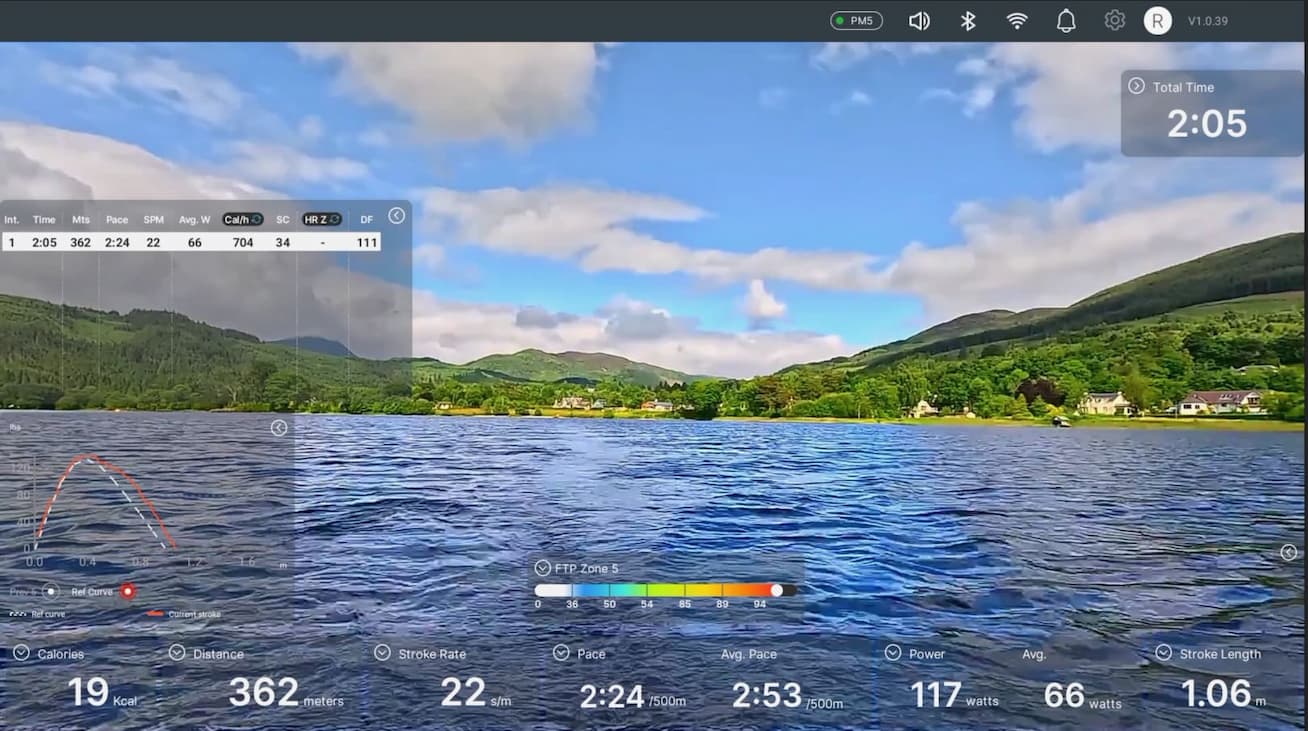The image size is (1308, 731).
Task: Expand the Calories metric dropdown
Action: tap(21, 653)
